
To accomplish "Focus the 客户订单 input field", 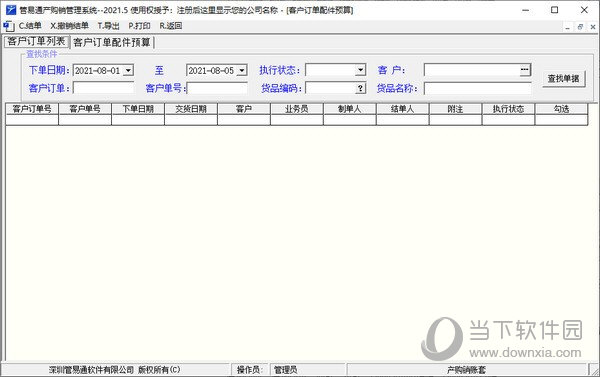I will click(103, 88).
